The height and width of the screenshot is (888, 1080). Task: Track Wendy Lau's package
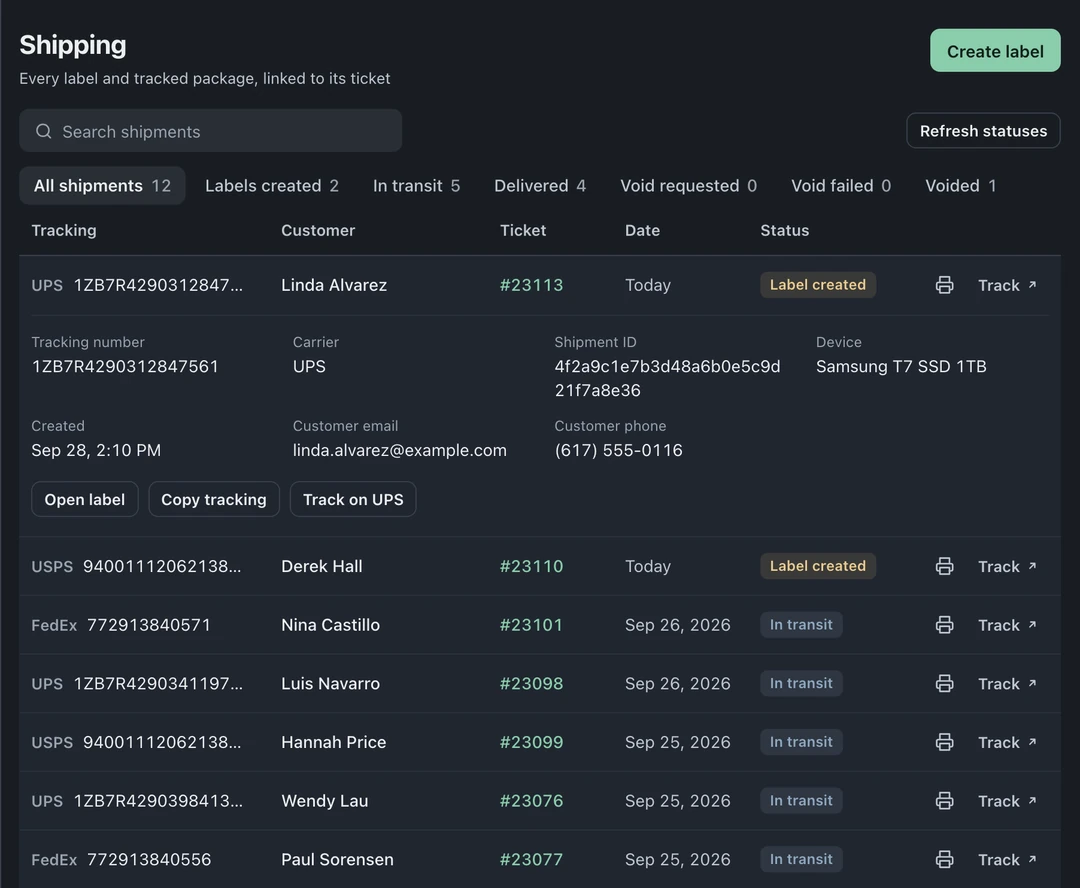point(1007,801)
